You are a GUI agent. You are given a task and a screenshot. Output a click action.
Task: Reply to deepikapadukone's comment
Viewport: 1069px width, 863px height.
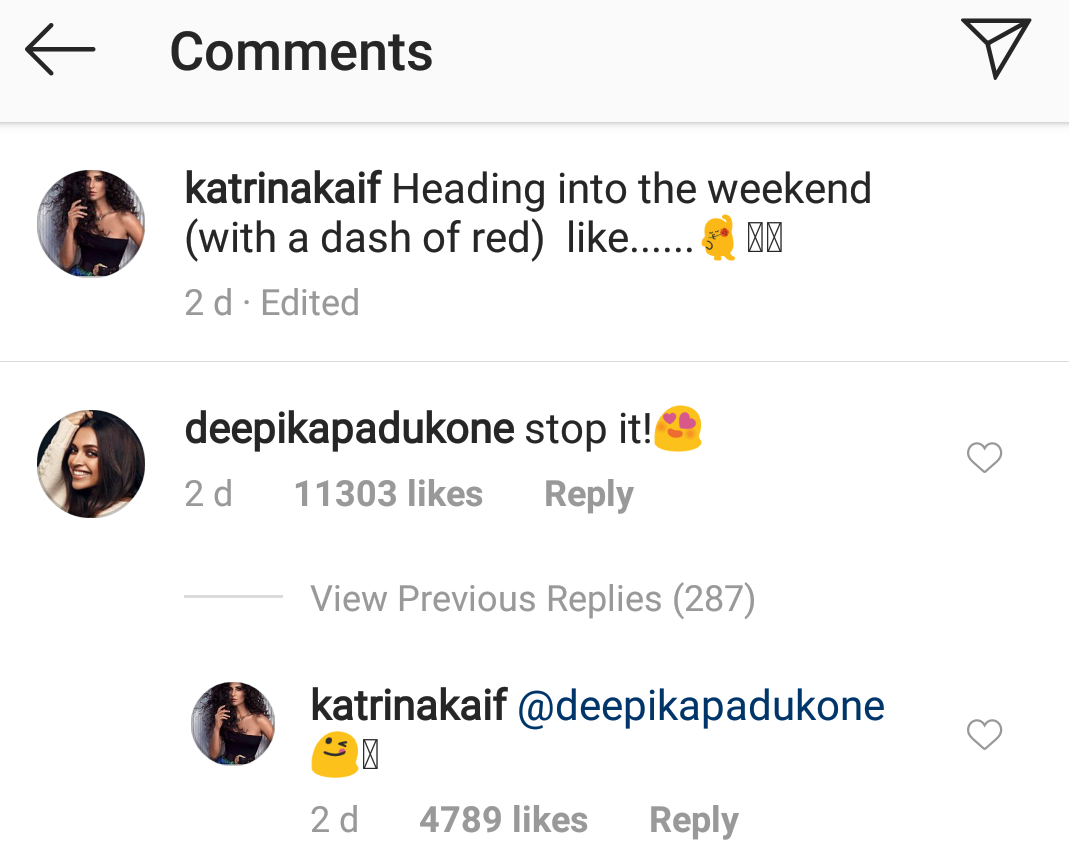pyautogui.click(x=588, y=494)
